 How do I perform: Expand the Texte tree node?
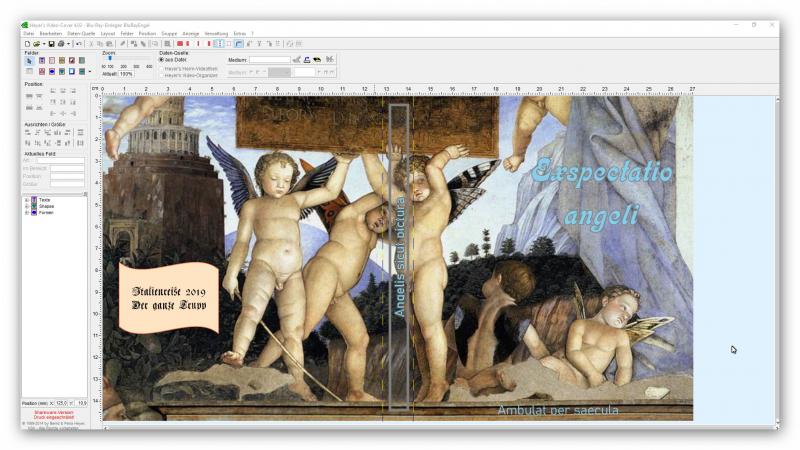pos(26,200)
